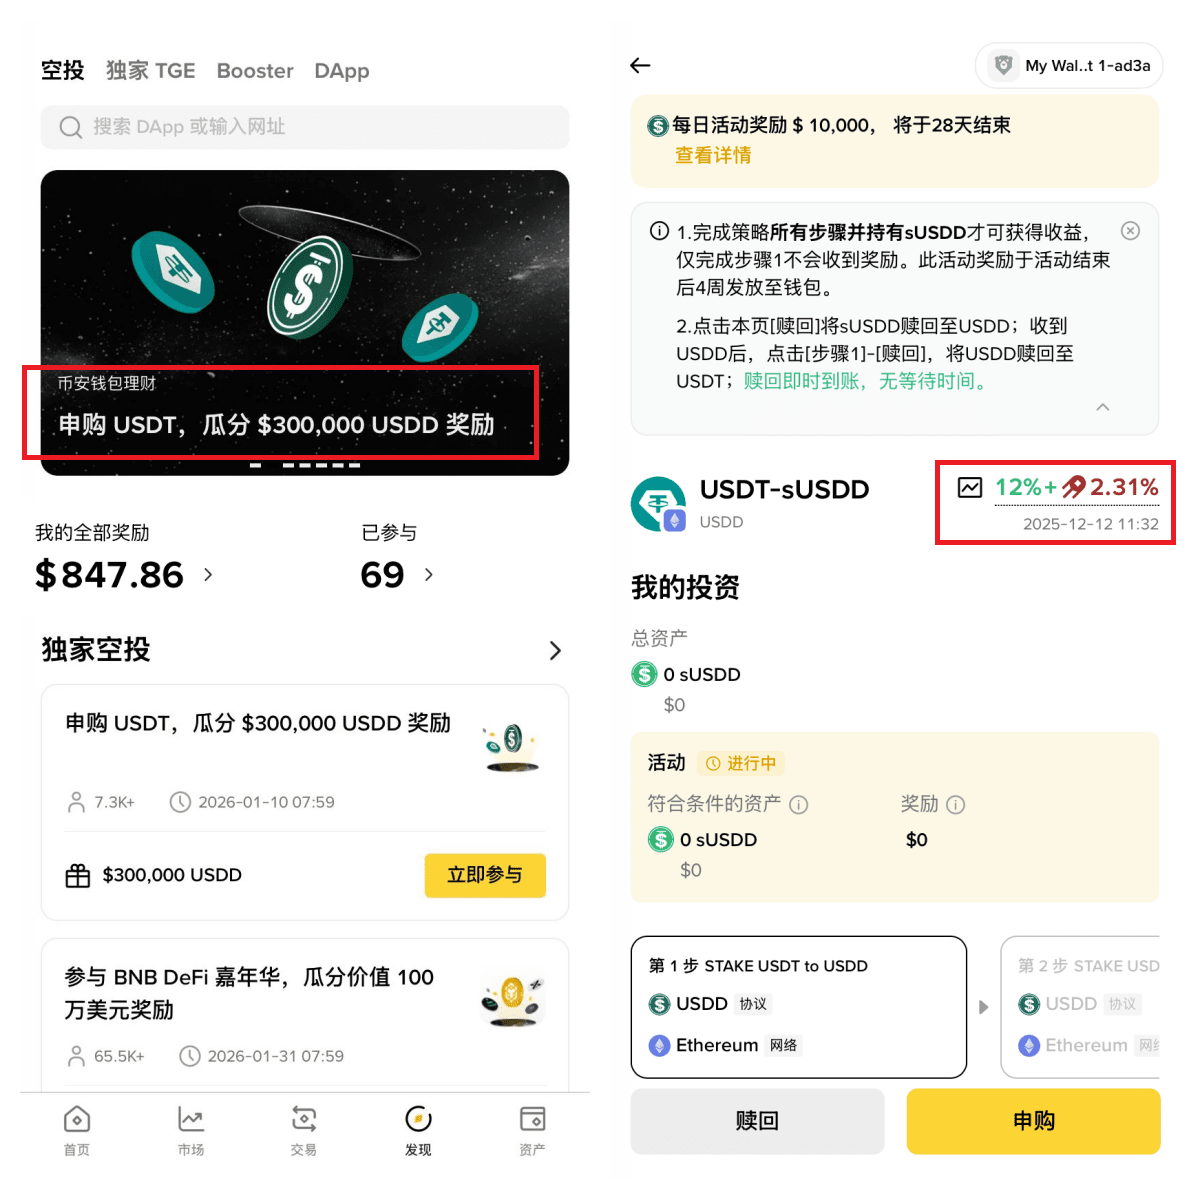Expand 独家空投 section arrow
Viewport: 1200px width, 1200px height.
[556, 651]
